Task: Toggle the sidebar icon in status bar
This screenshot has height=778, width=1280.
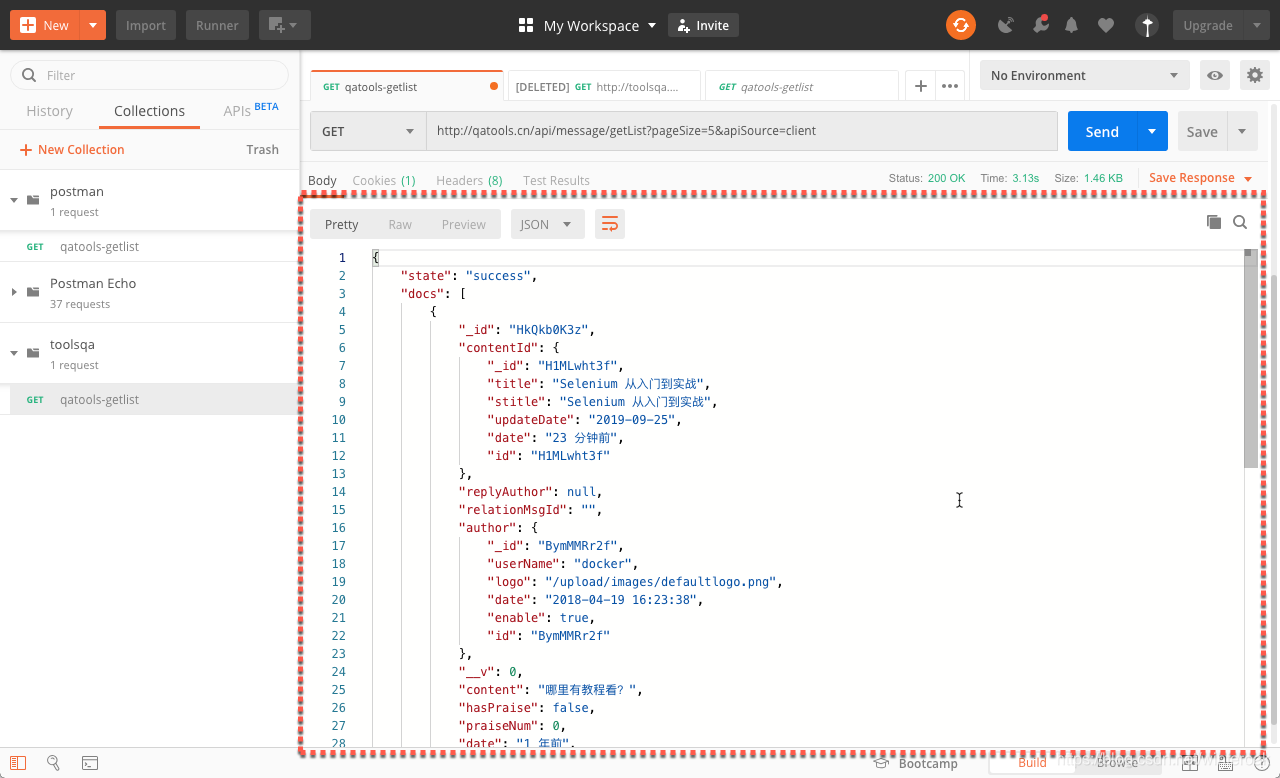Action: 18,763
